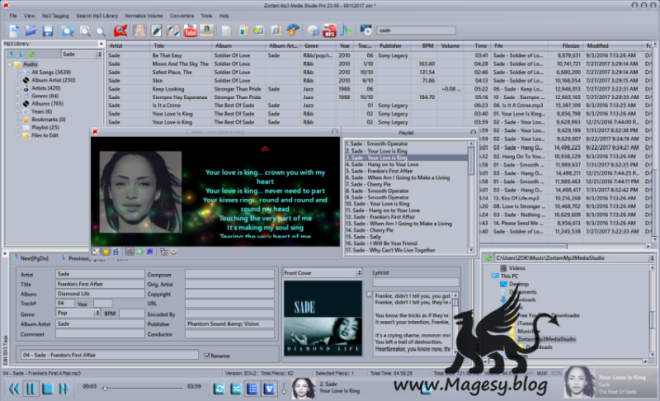Screen dimensions: 660x401
Task: Click the green drive icon above the folder tree
Action: click(x=489, y=258)
